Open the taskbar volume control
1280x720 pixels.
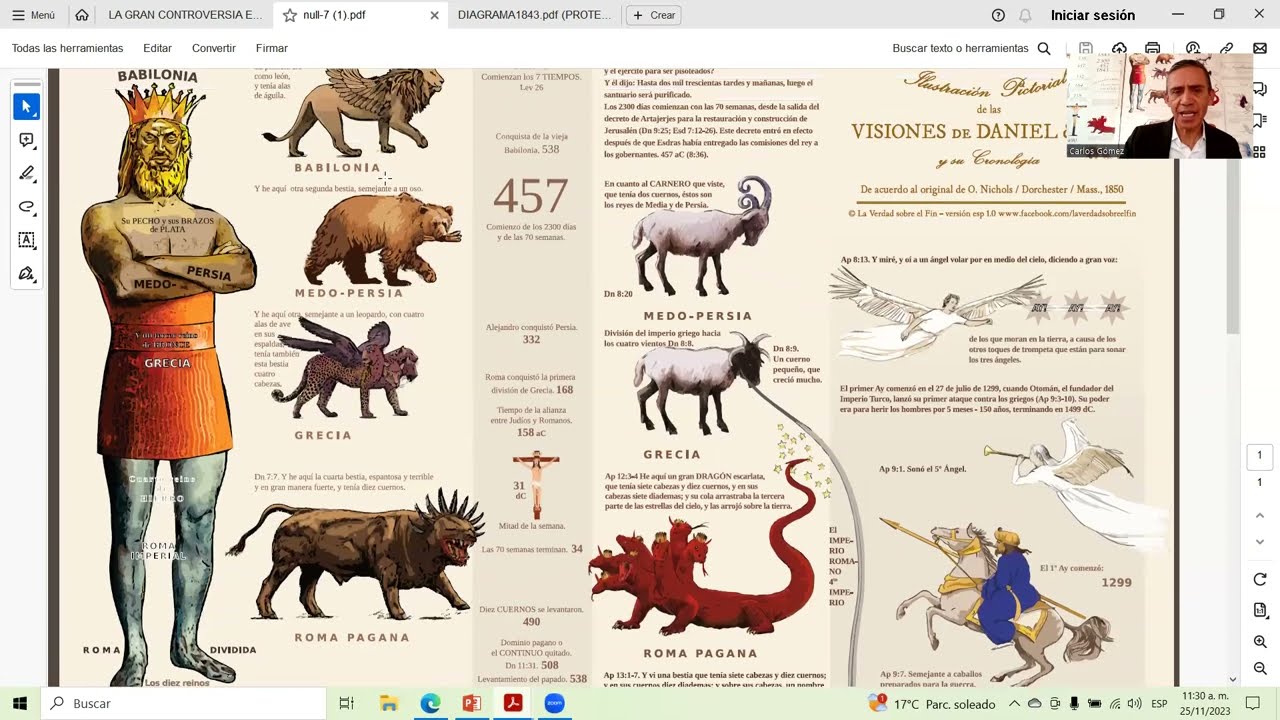point(1135,703)
